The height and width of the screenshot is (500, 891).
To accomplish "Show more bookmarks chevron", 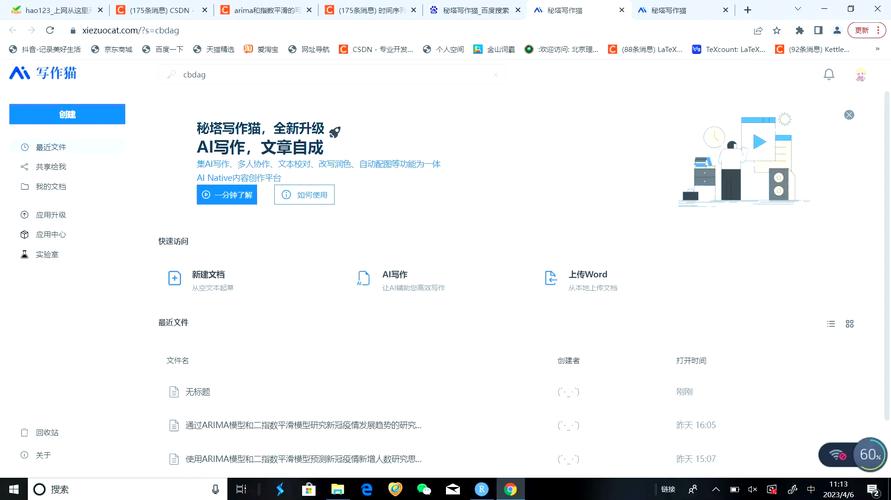I will tap(877, 49).
